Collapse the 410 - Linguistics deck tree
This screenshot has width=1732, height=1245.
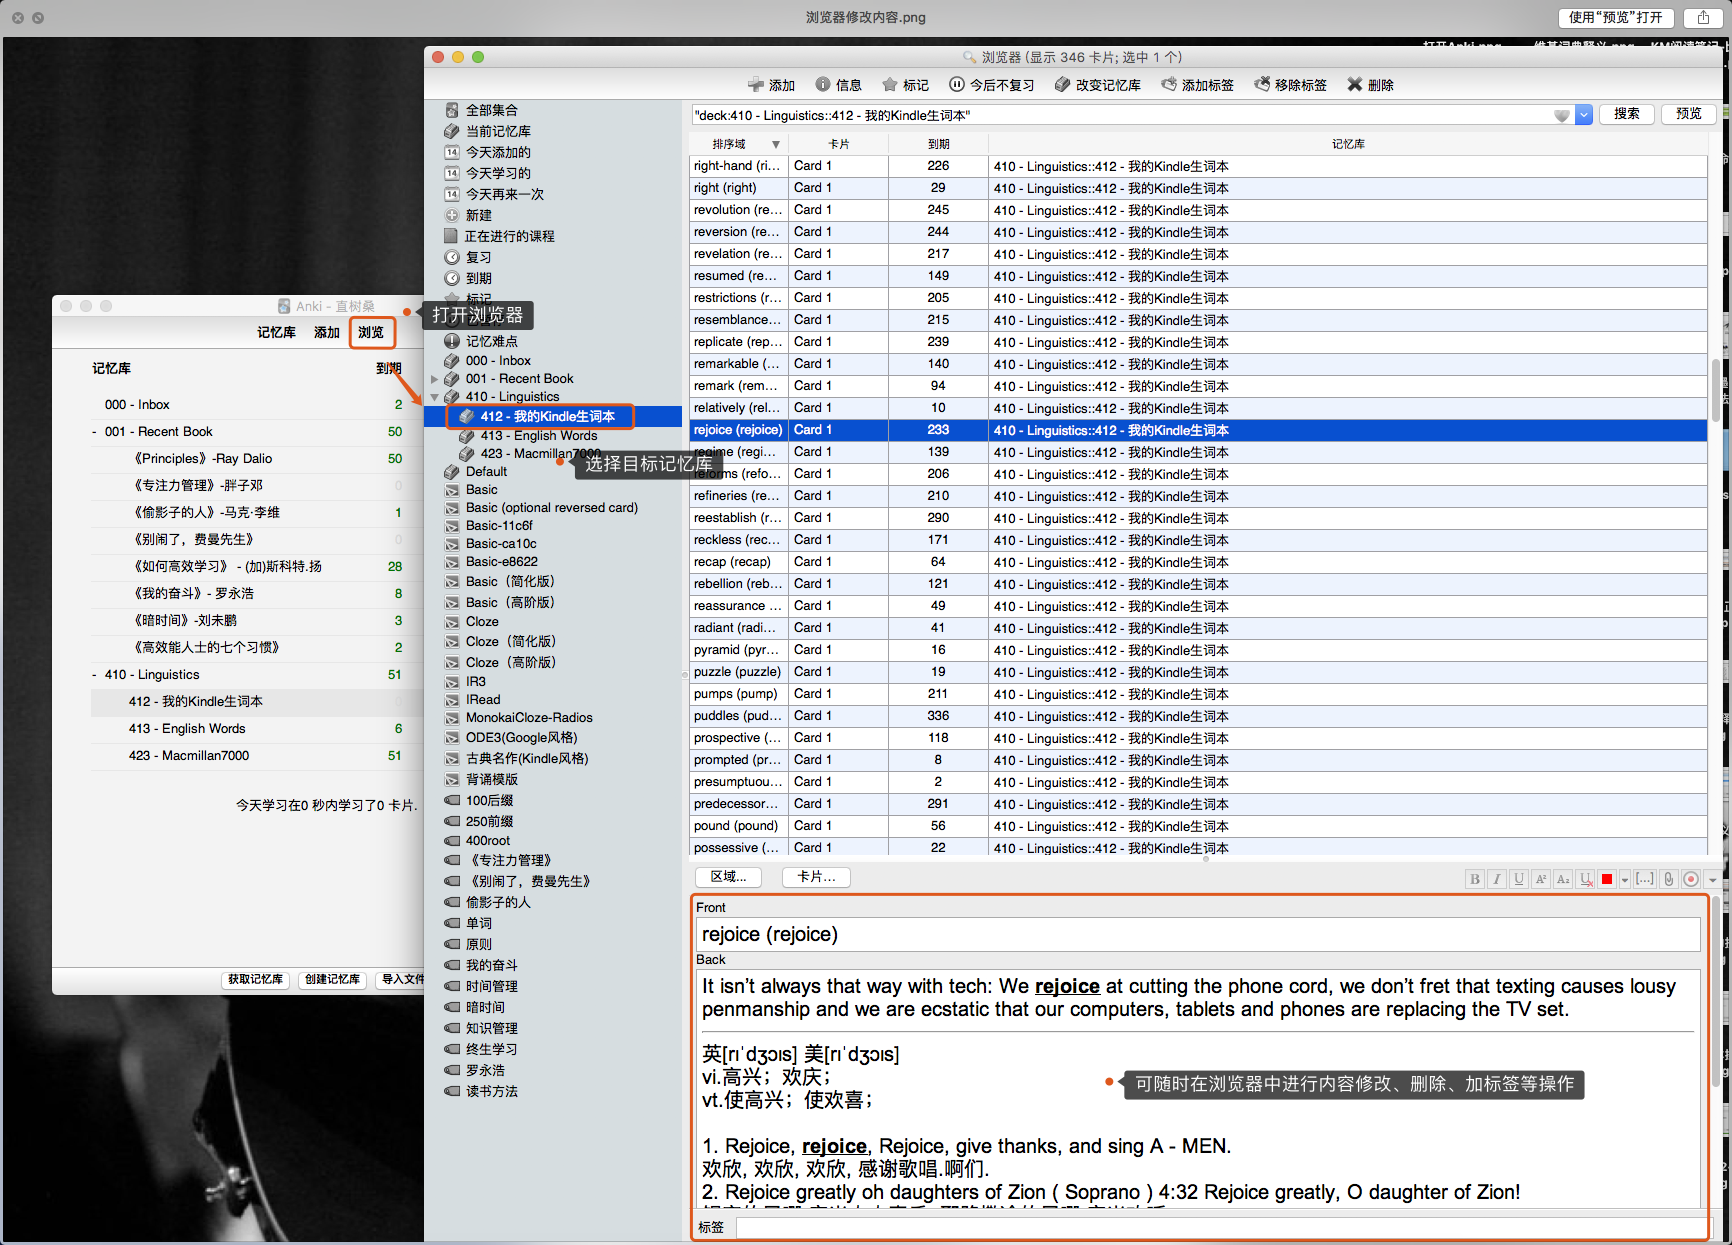click(435, 397)
